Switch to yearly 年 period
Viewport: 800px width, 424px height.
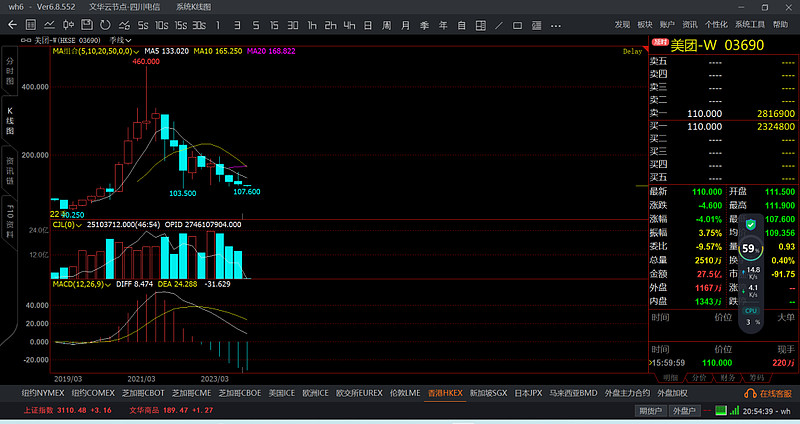[x=443, y=25]
